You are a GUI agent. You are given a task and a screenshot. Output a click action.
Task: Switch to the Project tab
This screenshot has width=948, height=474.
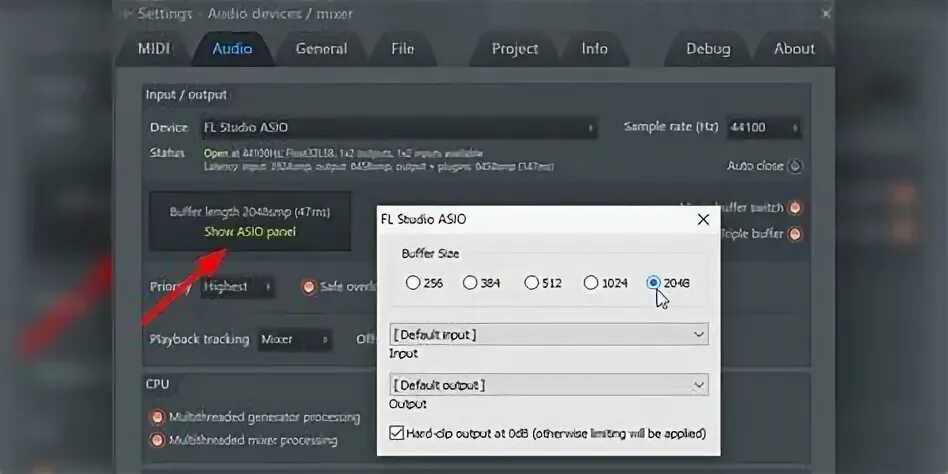(515, 49)
